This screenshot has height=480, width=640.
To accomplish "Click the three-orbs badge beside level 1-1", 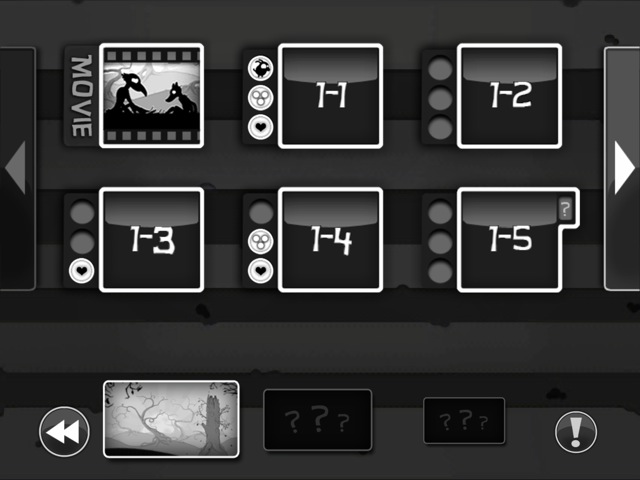I will tap(260, 97).
